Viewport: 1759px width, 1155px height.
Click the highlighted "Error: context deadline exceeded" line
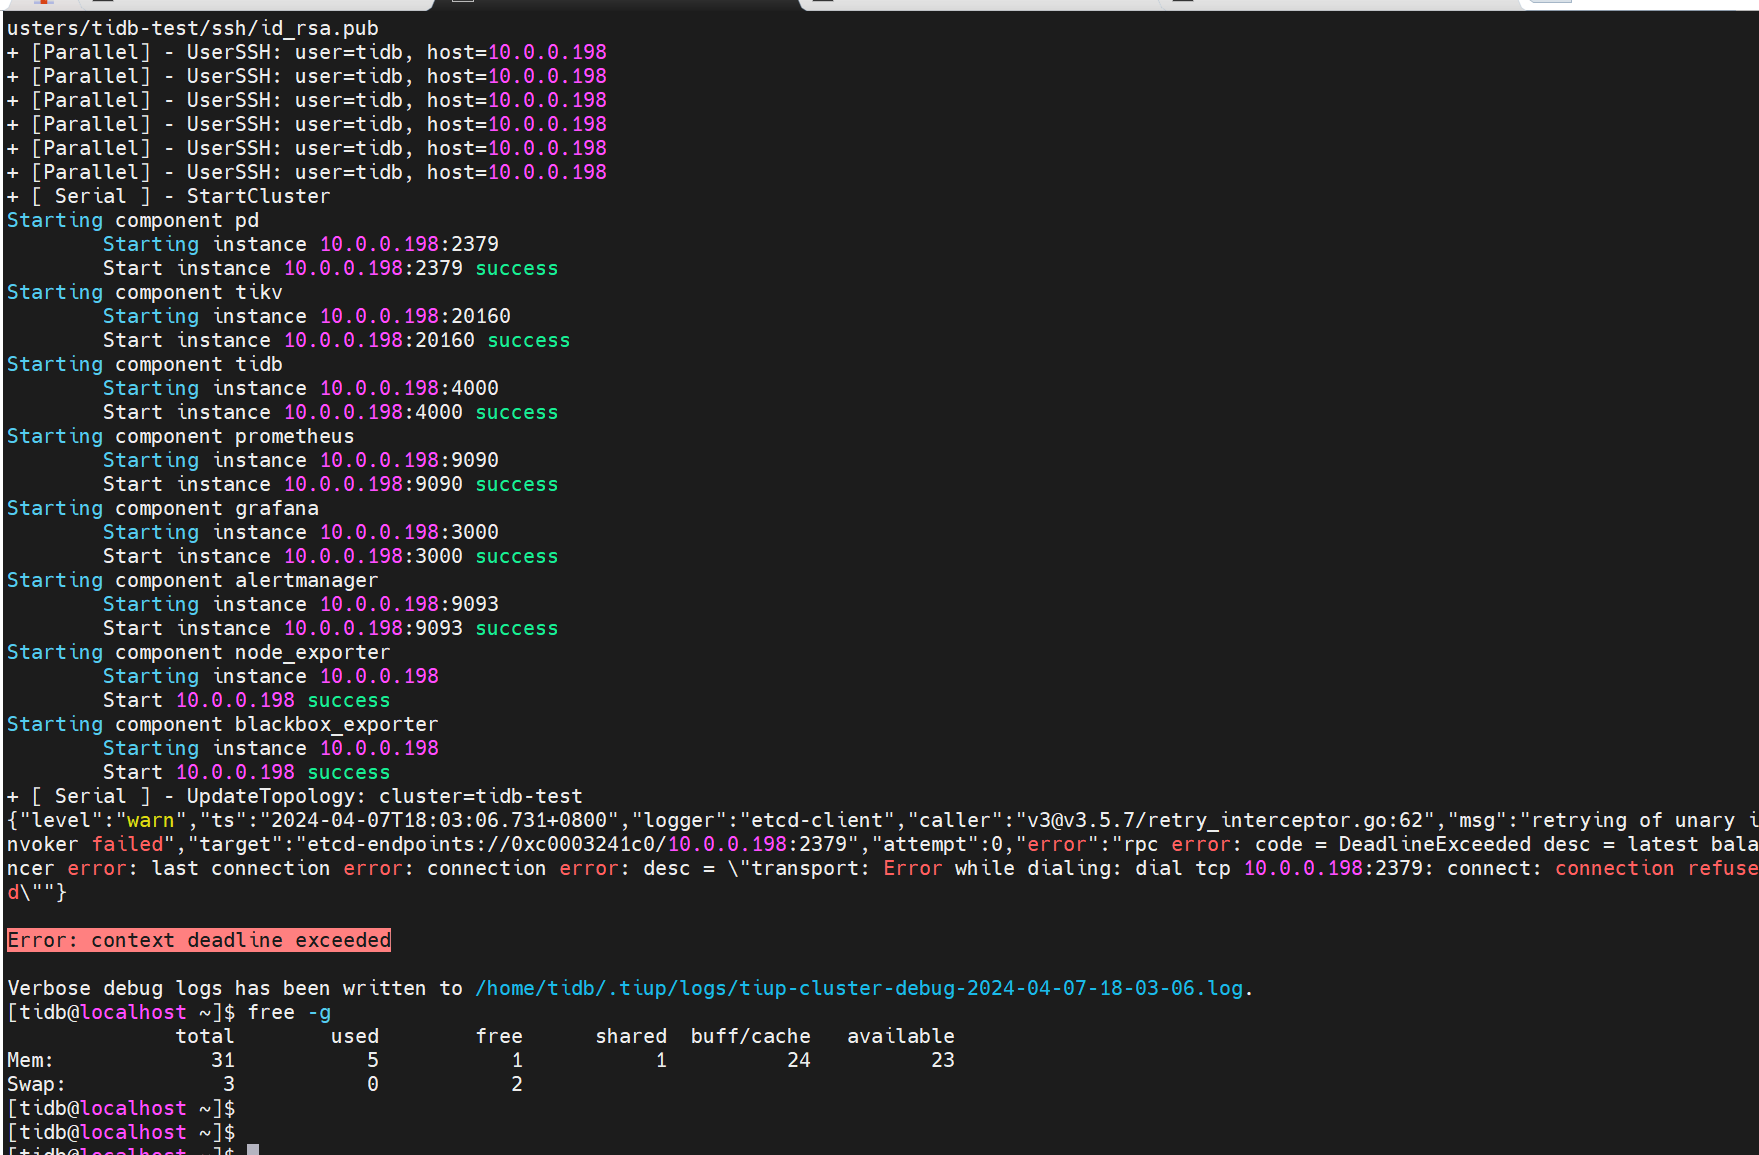199,940
